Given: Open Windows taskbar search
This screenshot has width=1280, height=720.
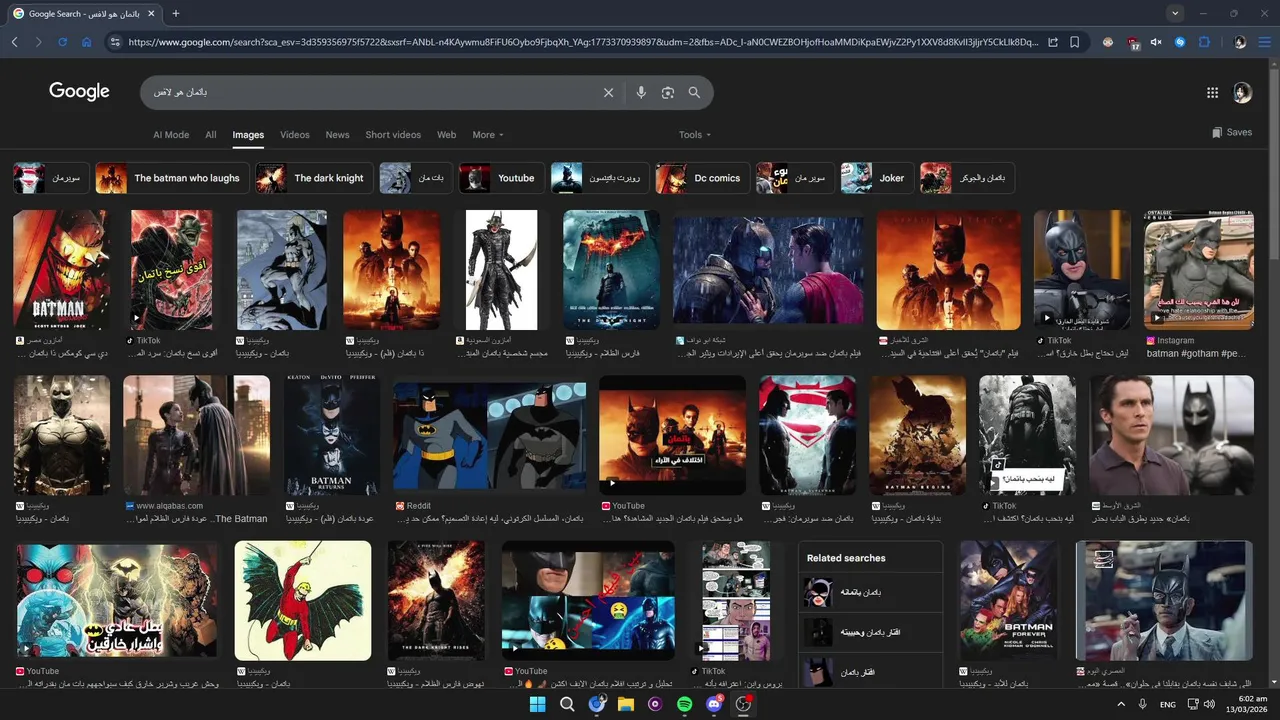Looking at the screenshot, I should click(x=567, y=704).
